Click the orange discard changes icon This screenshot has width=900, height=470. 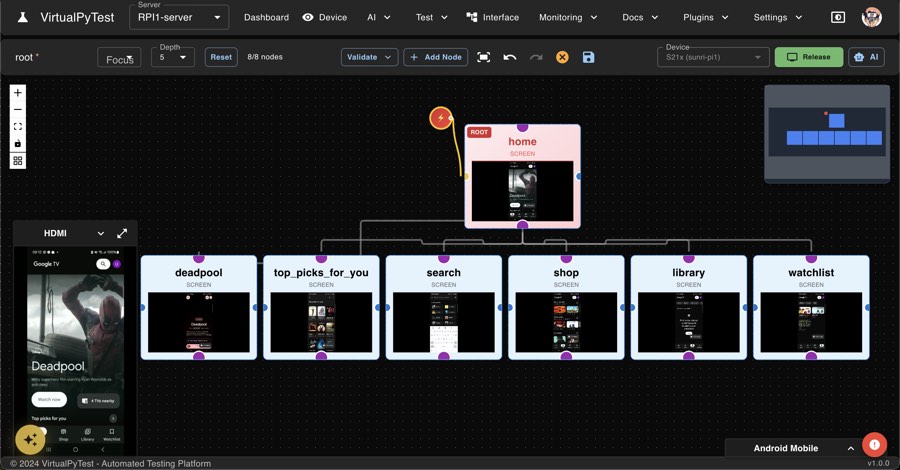pos(562,57)
